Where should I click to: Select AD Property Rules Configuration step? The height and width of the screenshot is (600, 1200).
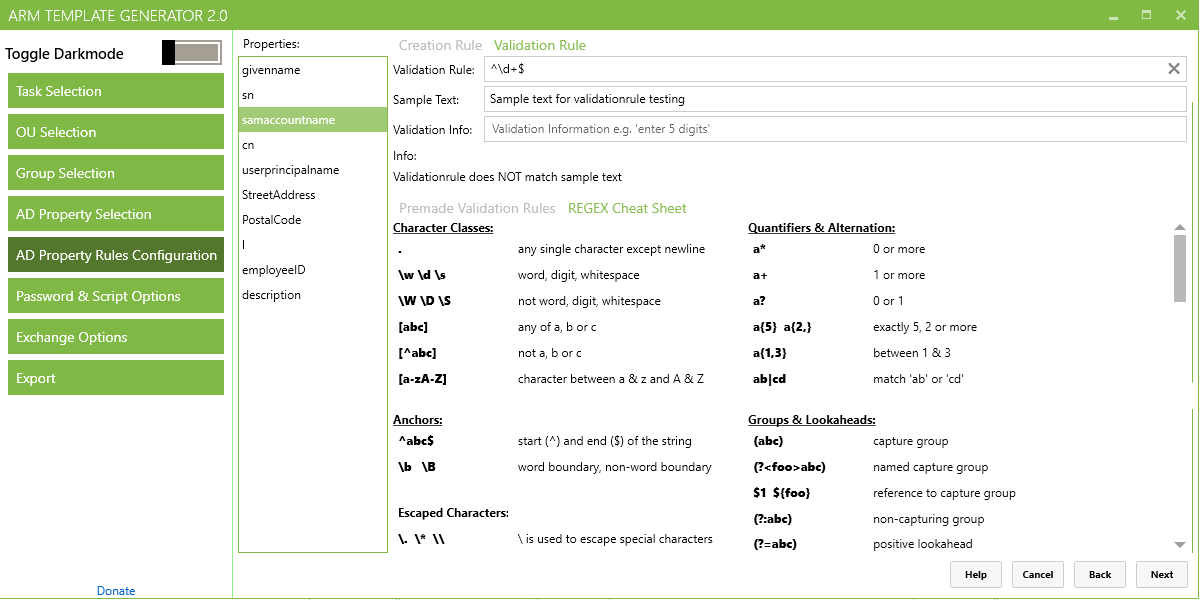tap(116, 255)
